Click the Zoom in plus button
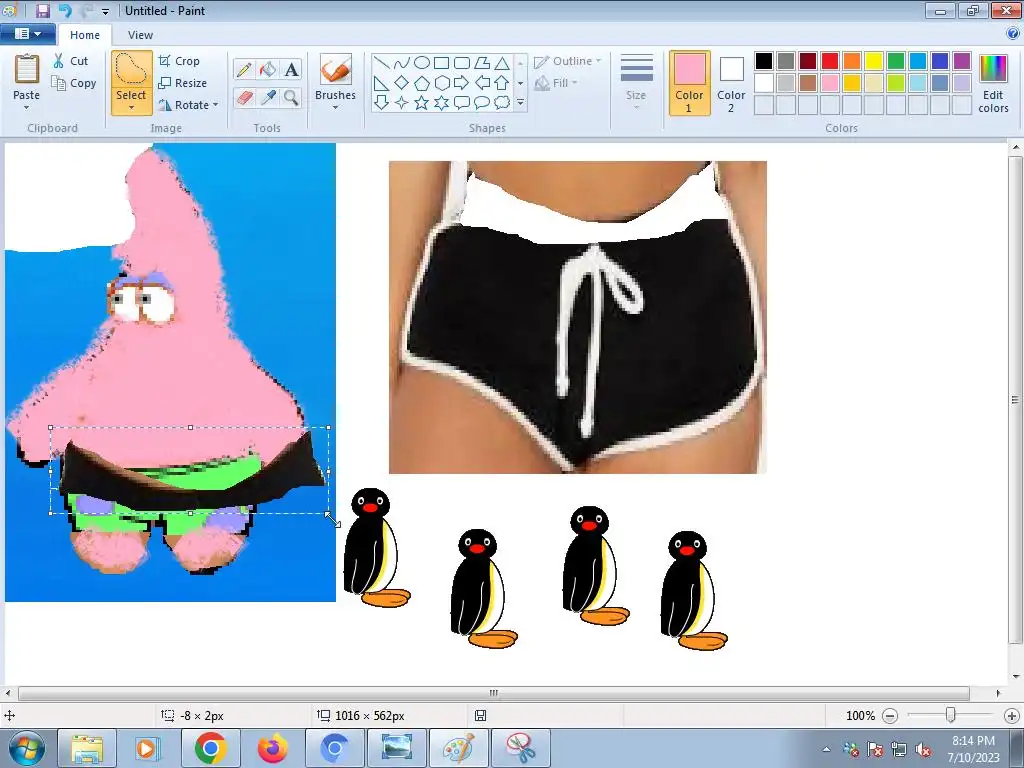 click(x=1012, y=716)
